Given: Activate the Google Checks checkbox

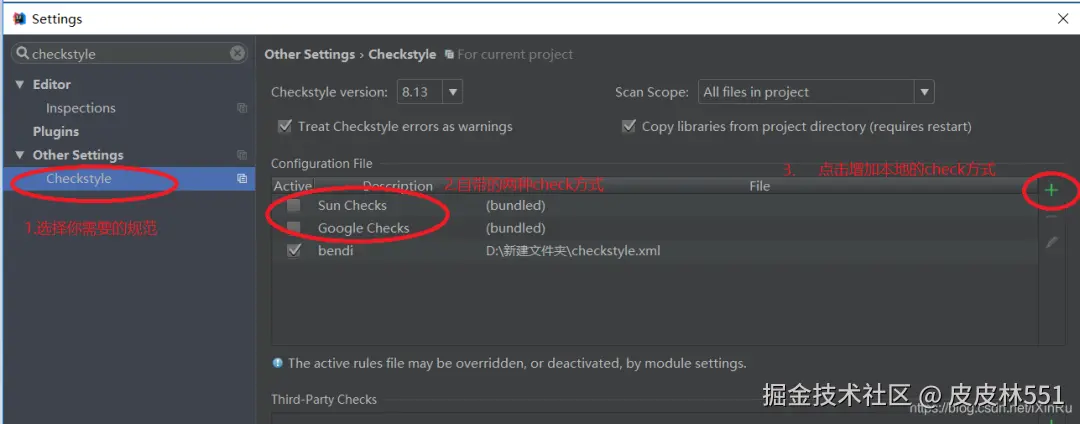Looking at the screenshot, I should 294,228.
